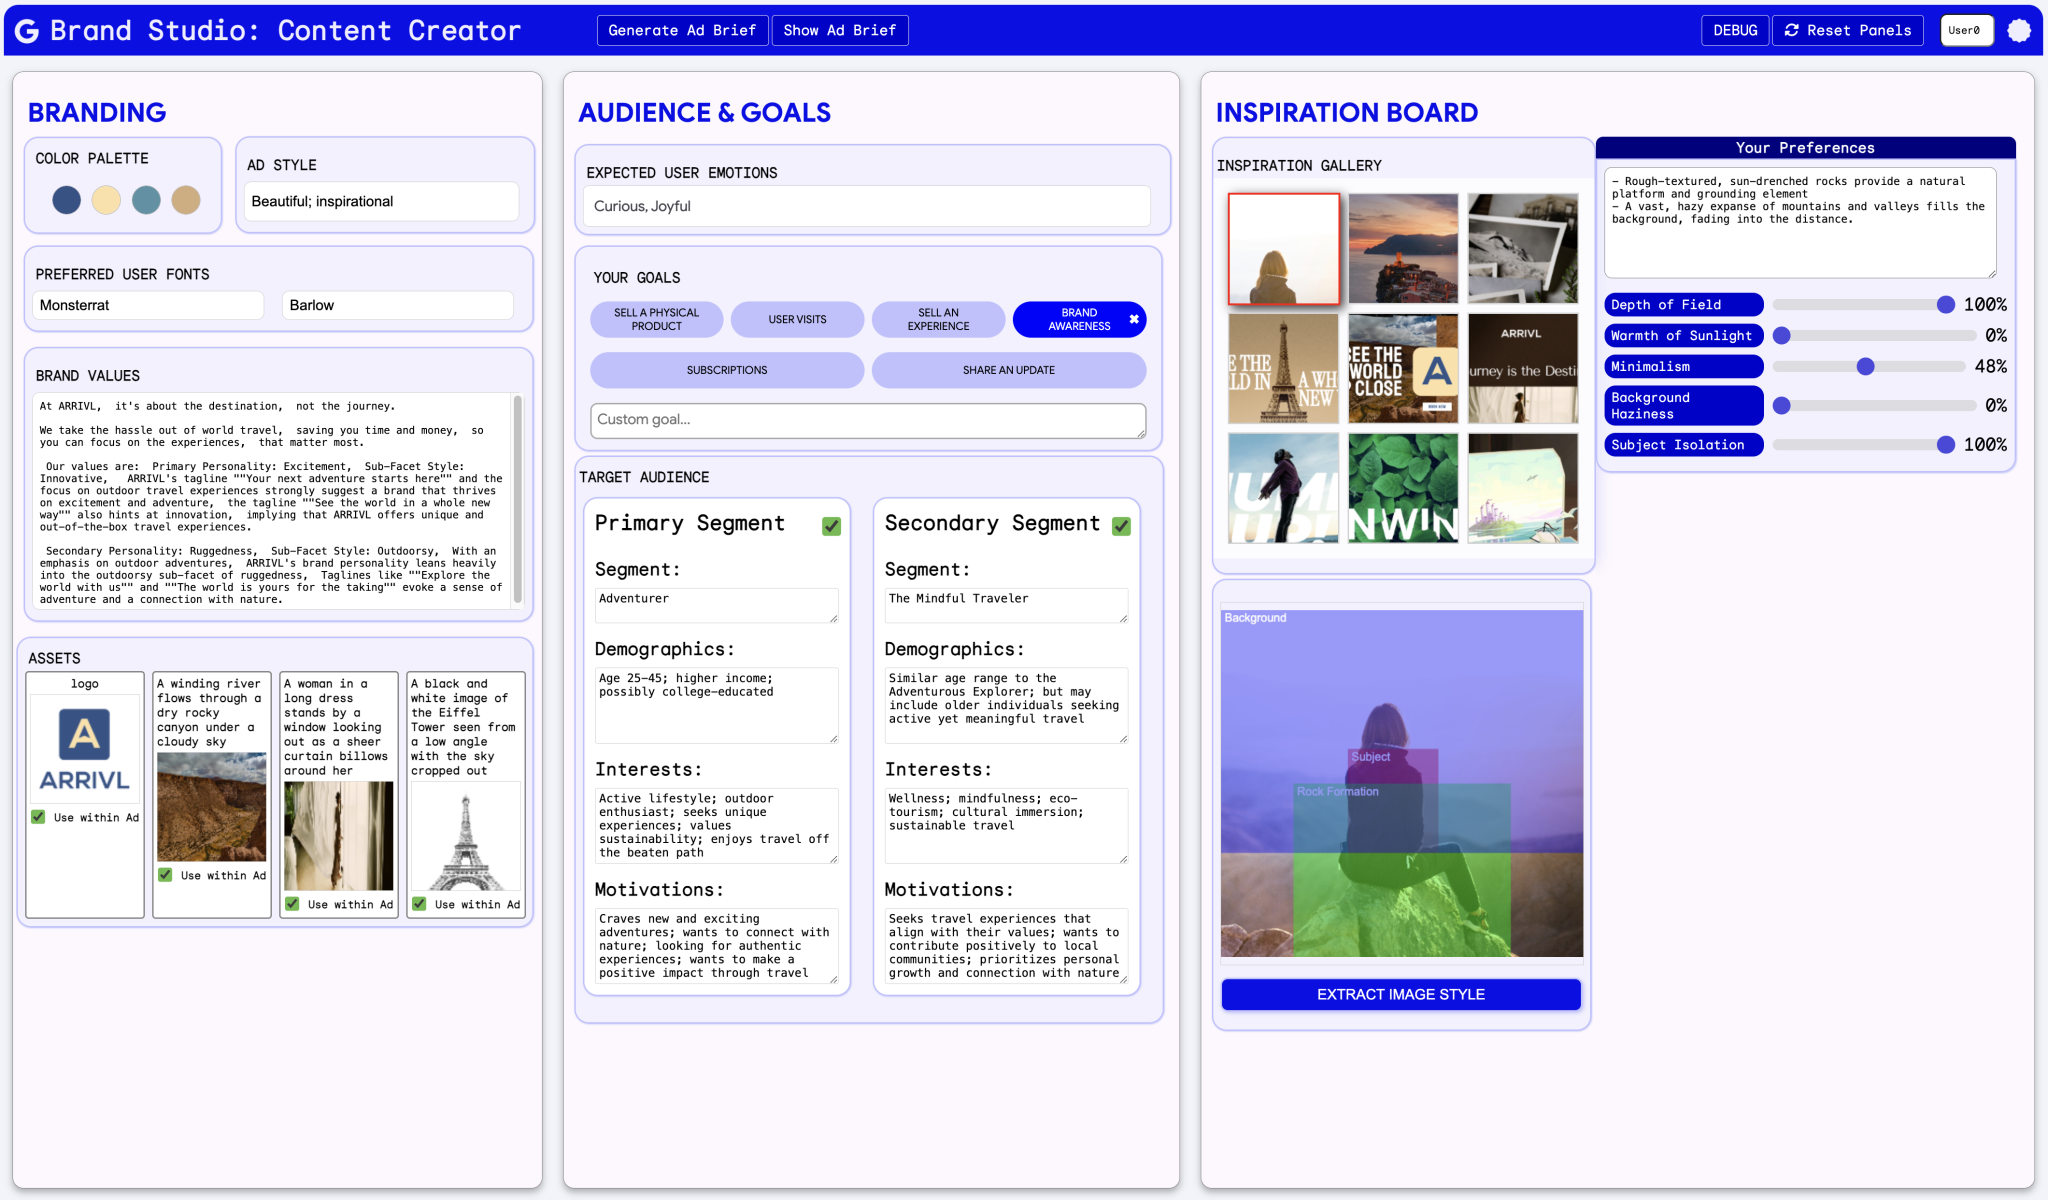Viewport: 2048px width, 1200px height.
Task: Click the refresh icon on Reset Panels
Action: [1790, 30]
